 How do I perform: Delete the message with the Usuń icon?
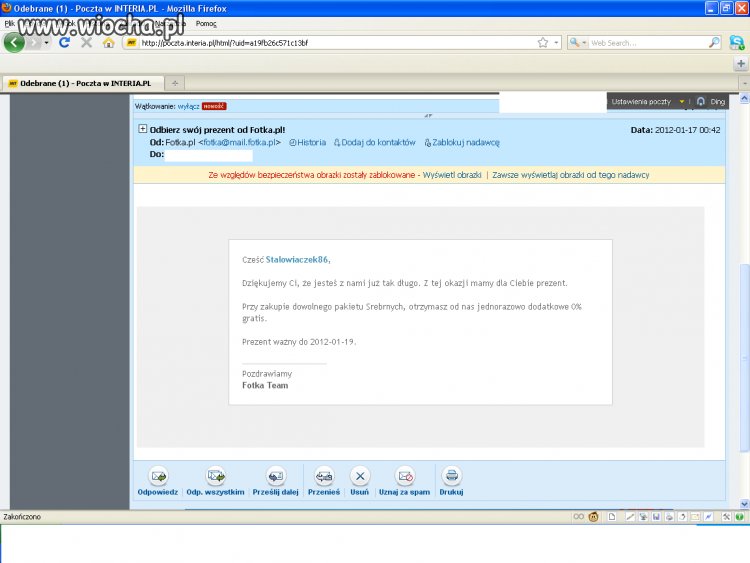360,476
